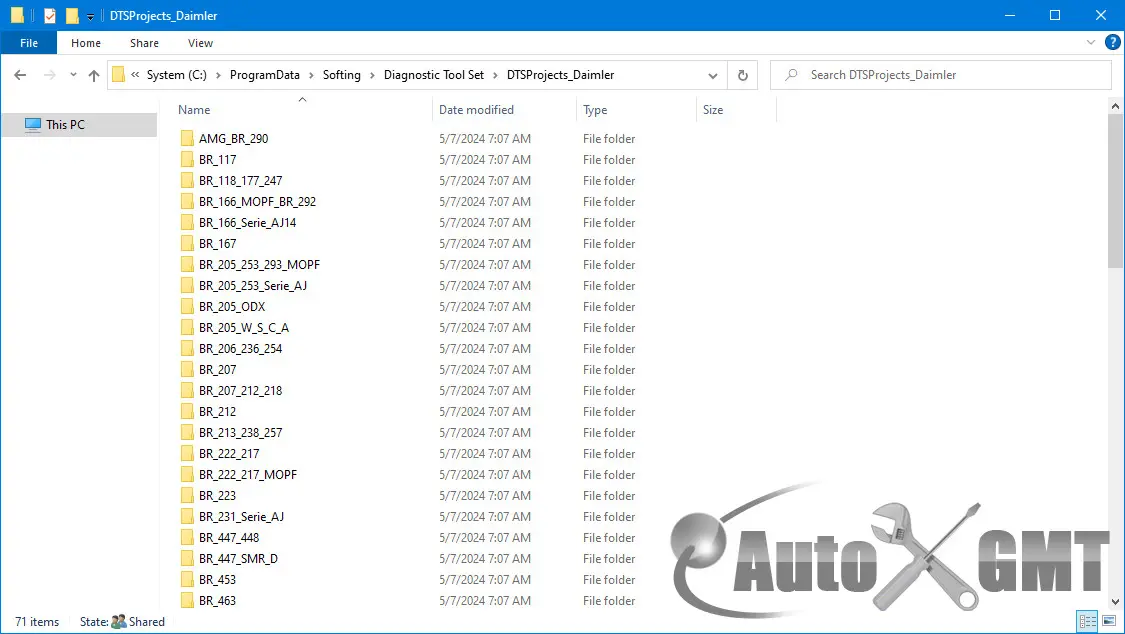Click the Properties quick access icon

(50, 15)
